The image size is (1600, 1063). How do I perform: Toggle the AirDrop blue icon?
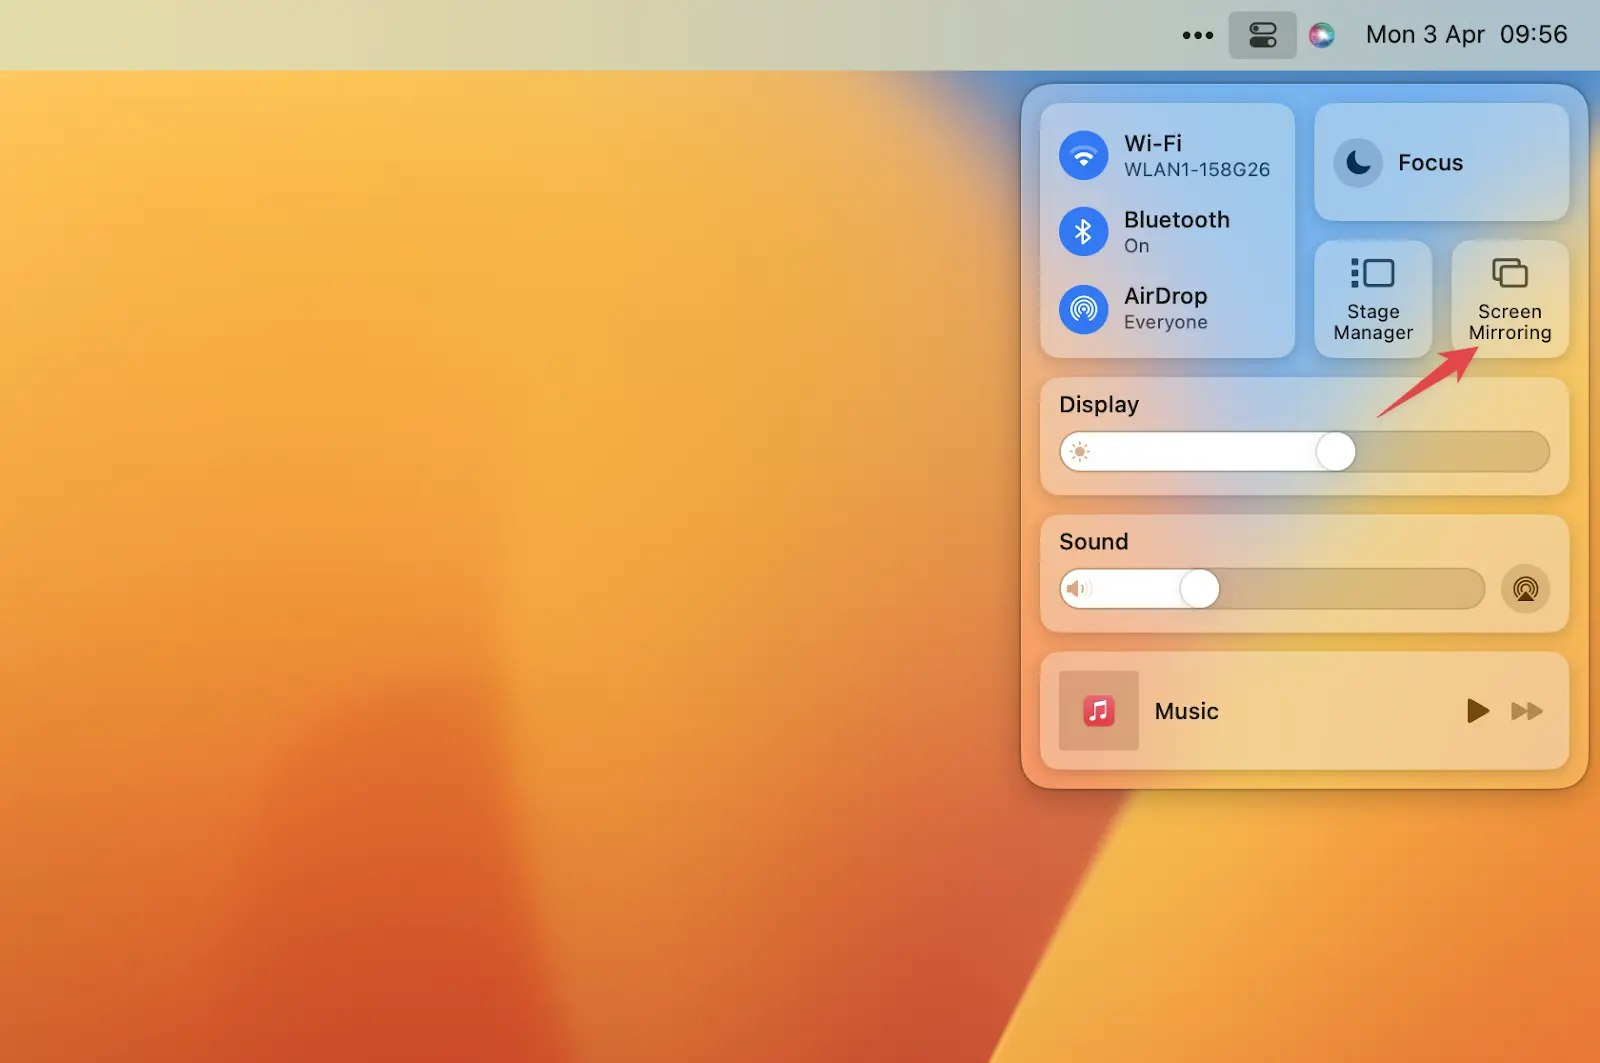pyautogui.click(x=1084, y=309)
